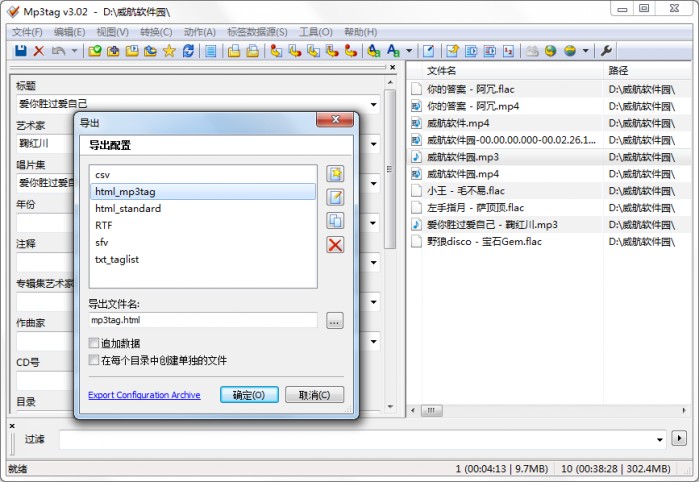Open the Export Configuration Archive link
The image size is (699, 482).
click(x=144, y=395)
